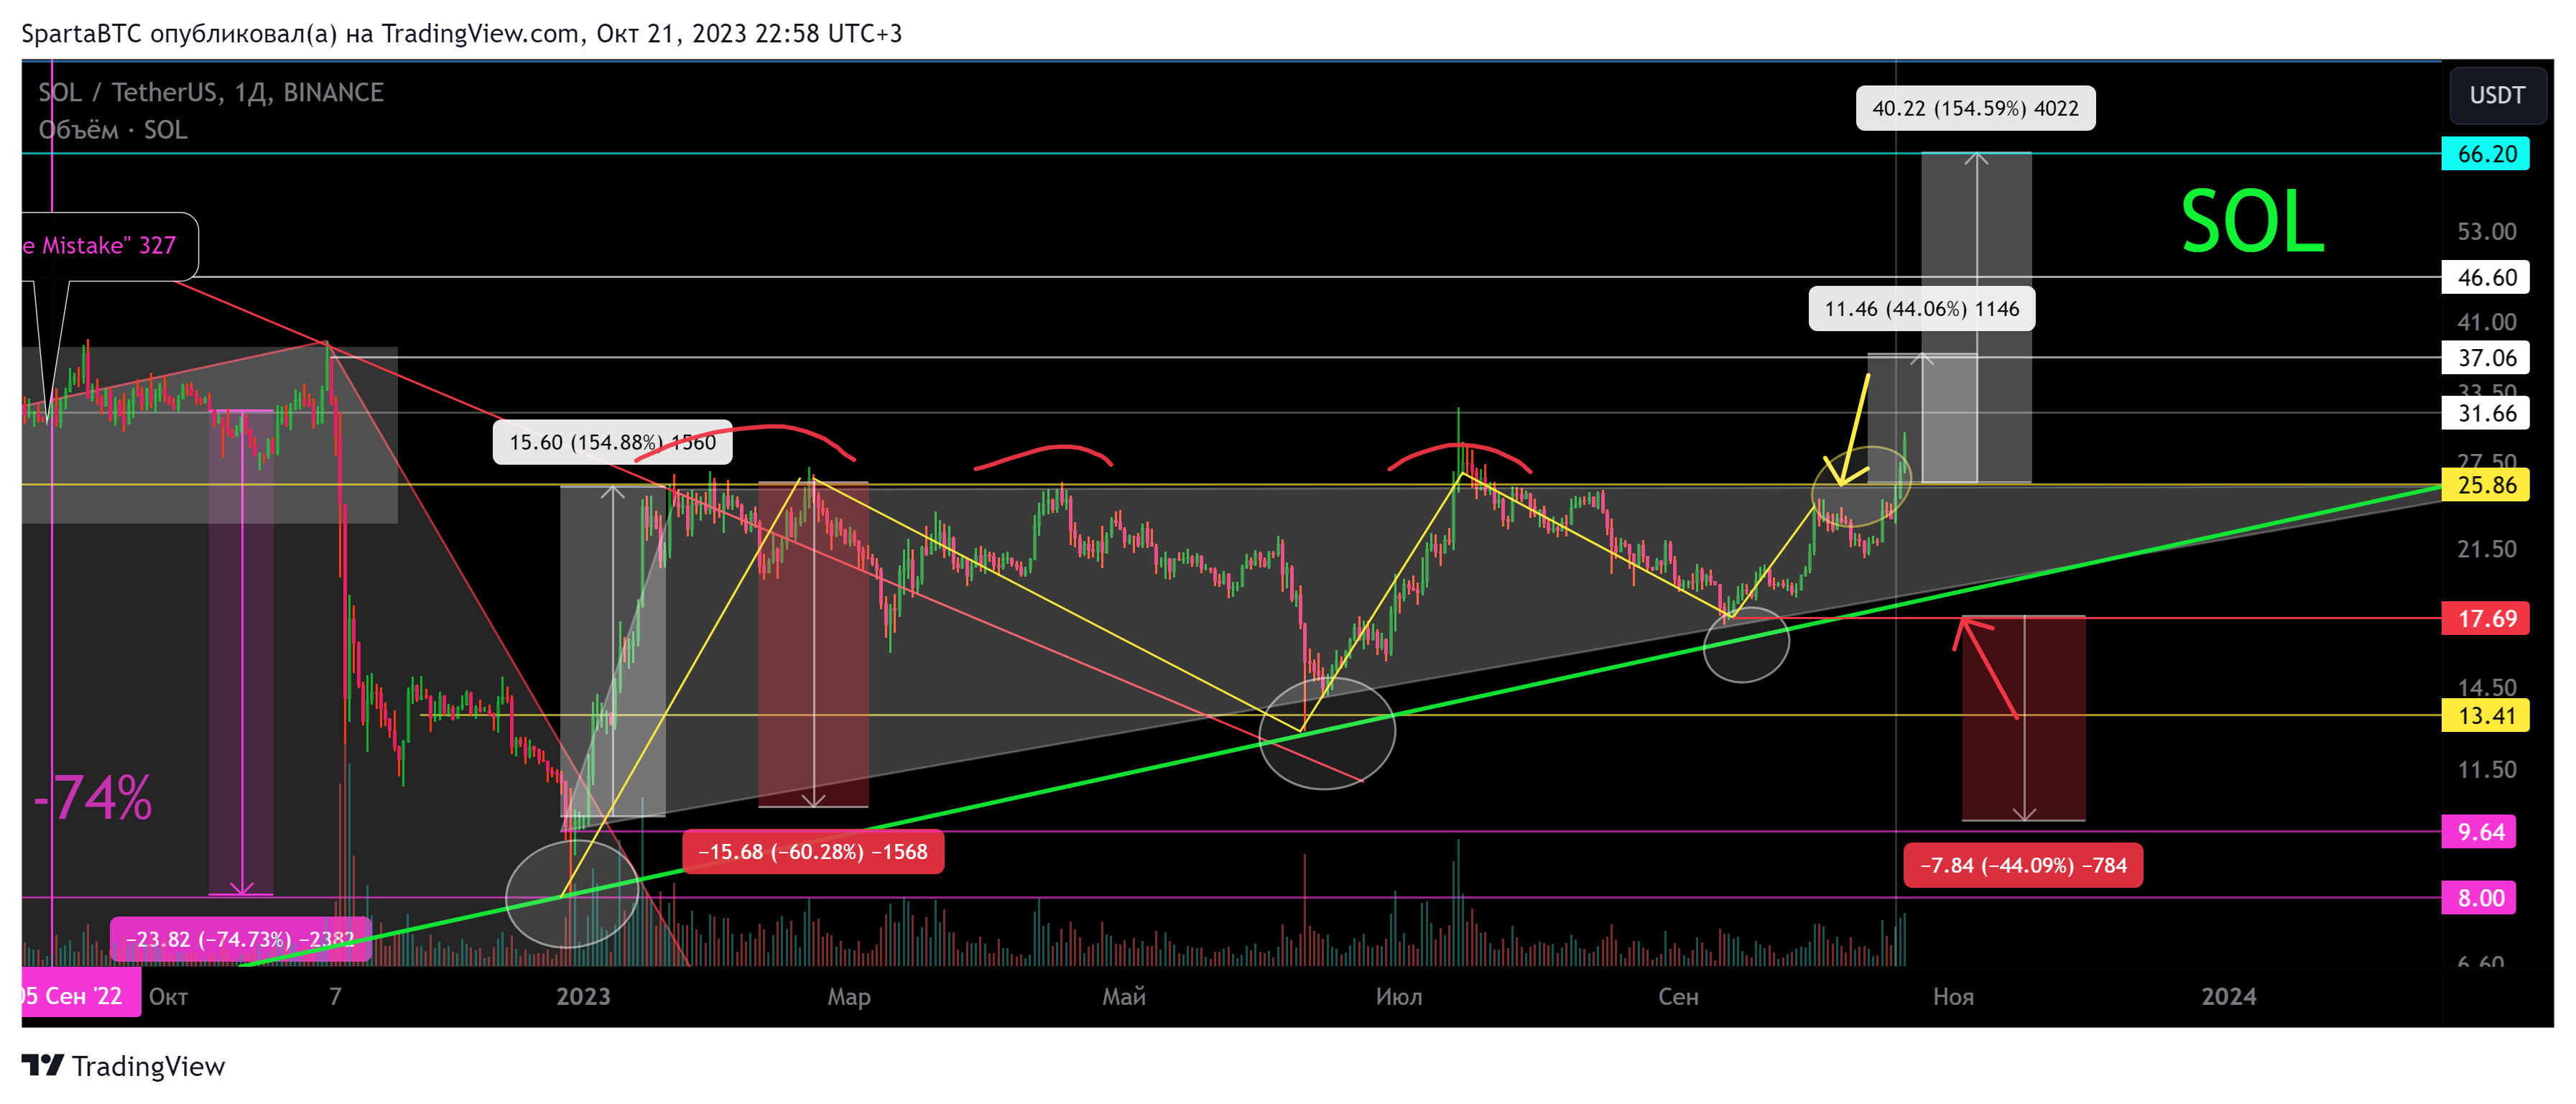Click the 40.22 (154.59%) 4022 measurement label

1975,108
